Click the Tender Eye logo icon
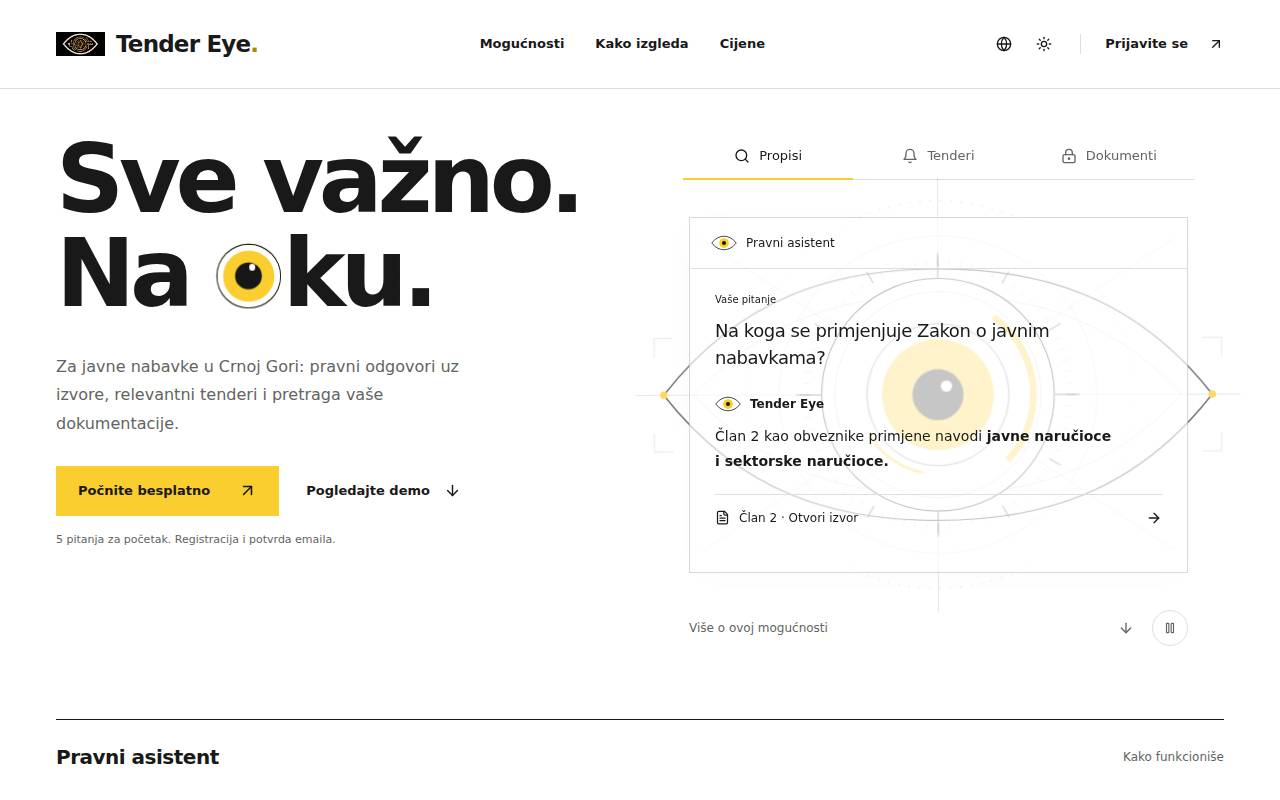The image size is (1280, 800). pos(80,44)
